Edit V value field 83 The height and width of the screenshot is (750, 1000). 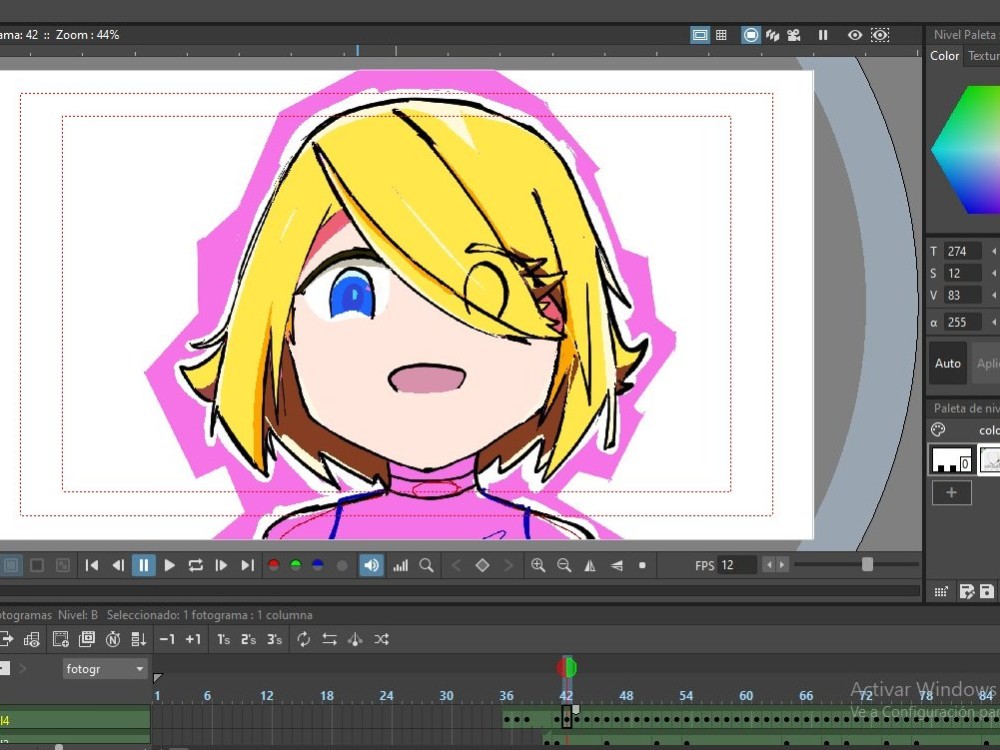962,295
